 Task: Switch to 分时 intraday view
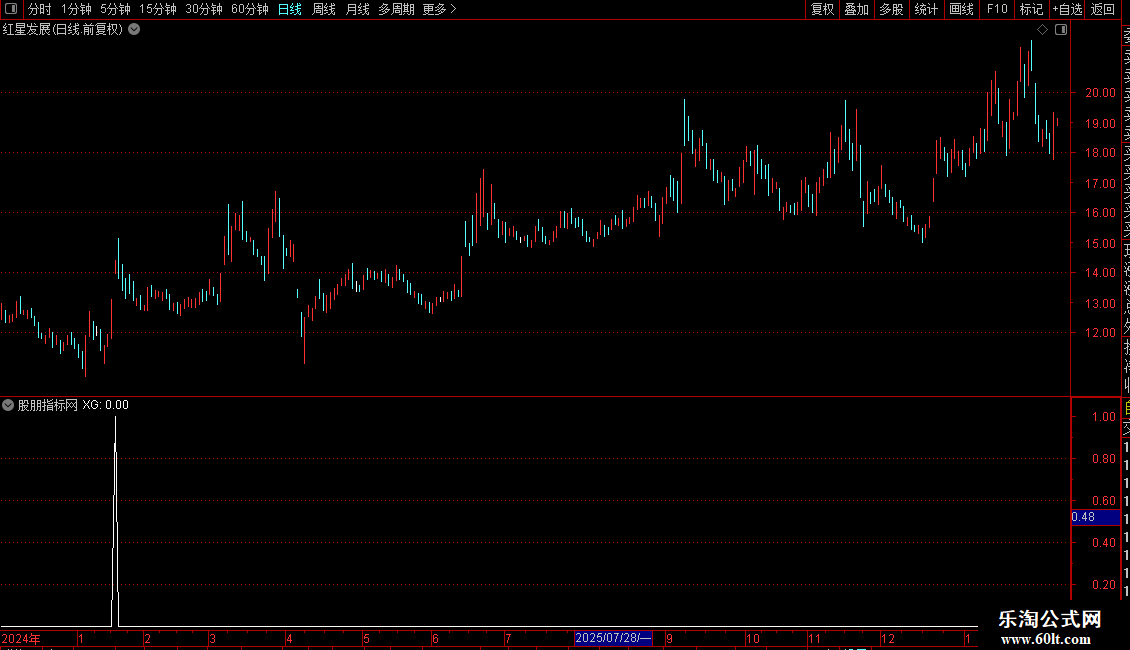coord(40,9)
